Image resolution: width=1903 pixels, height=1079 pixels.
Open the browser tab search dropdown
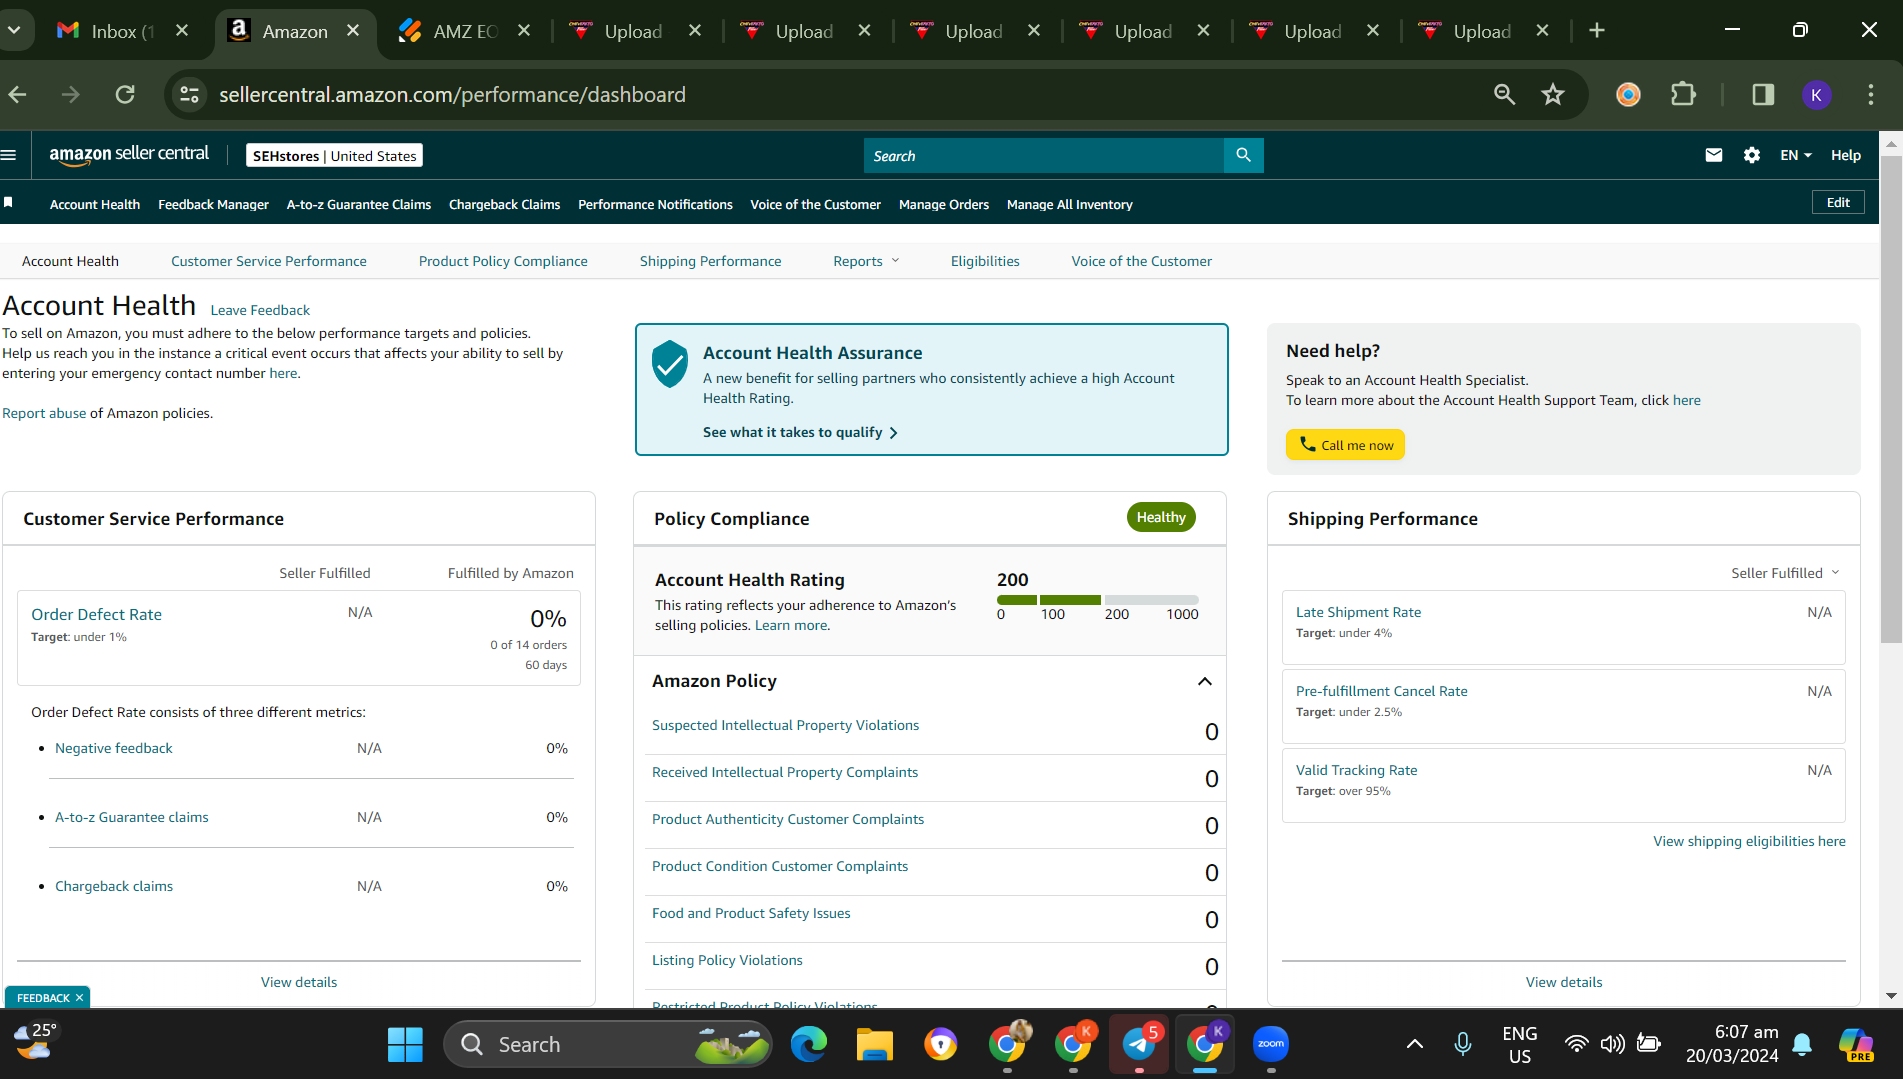tap(15, 31)
